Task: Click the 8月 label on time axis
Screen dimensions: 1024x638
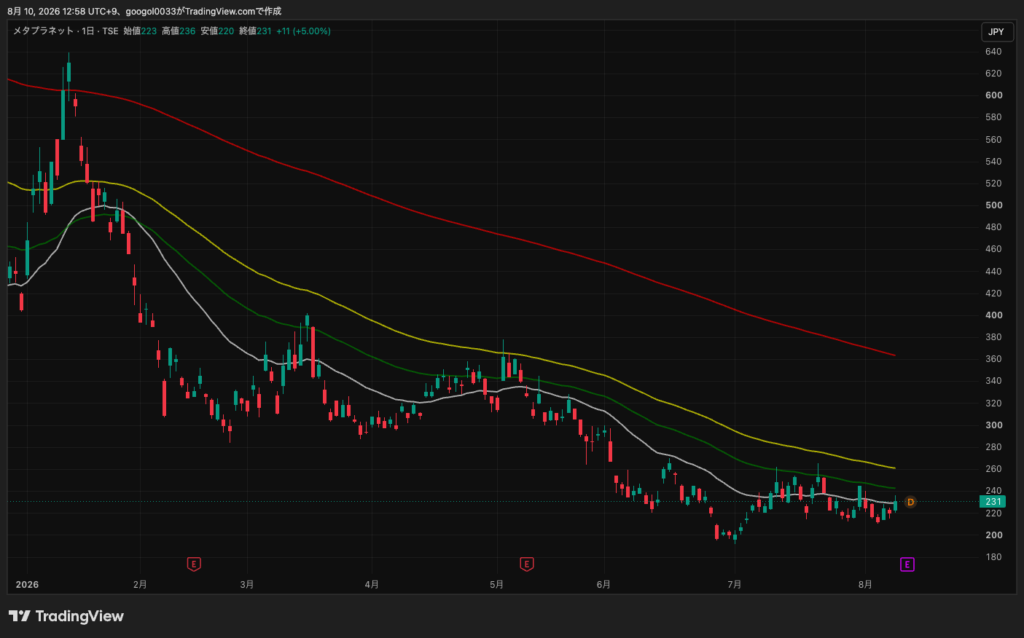Action: point(865,584)
